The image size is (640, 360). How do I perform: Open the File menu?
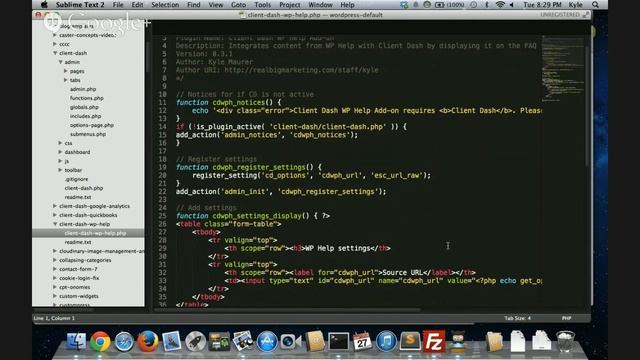tap(118, 5)
